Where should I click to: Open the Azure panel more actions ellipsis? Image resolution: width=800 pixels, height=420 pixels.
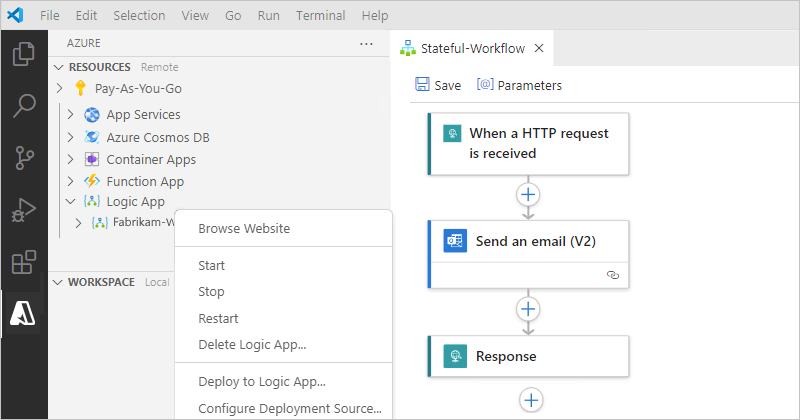tap(366, 44)
